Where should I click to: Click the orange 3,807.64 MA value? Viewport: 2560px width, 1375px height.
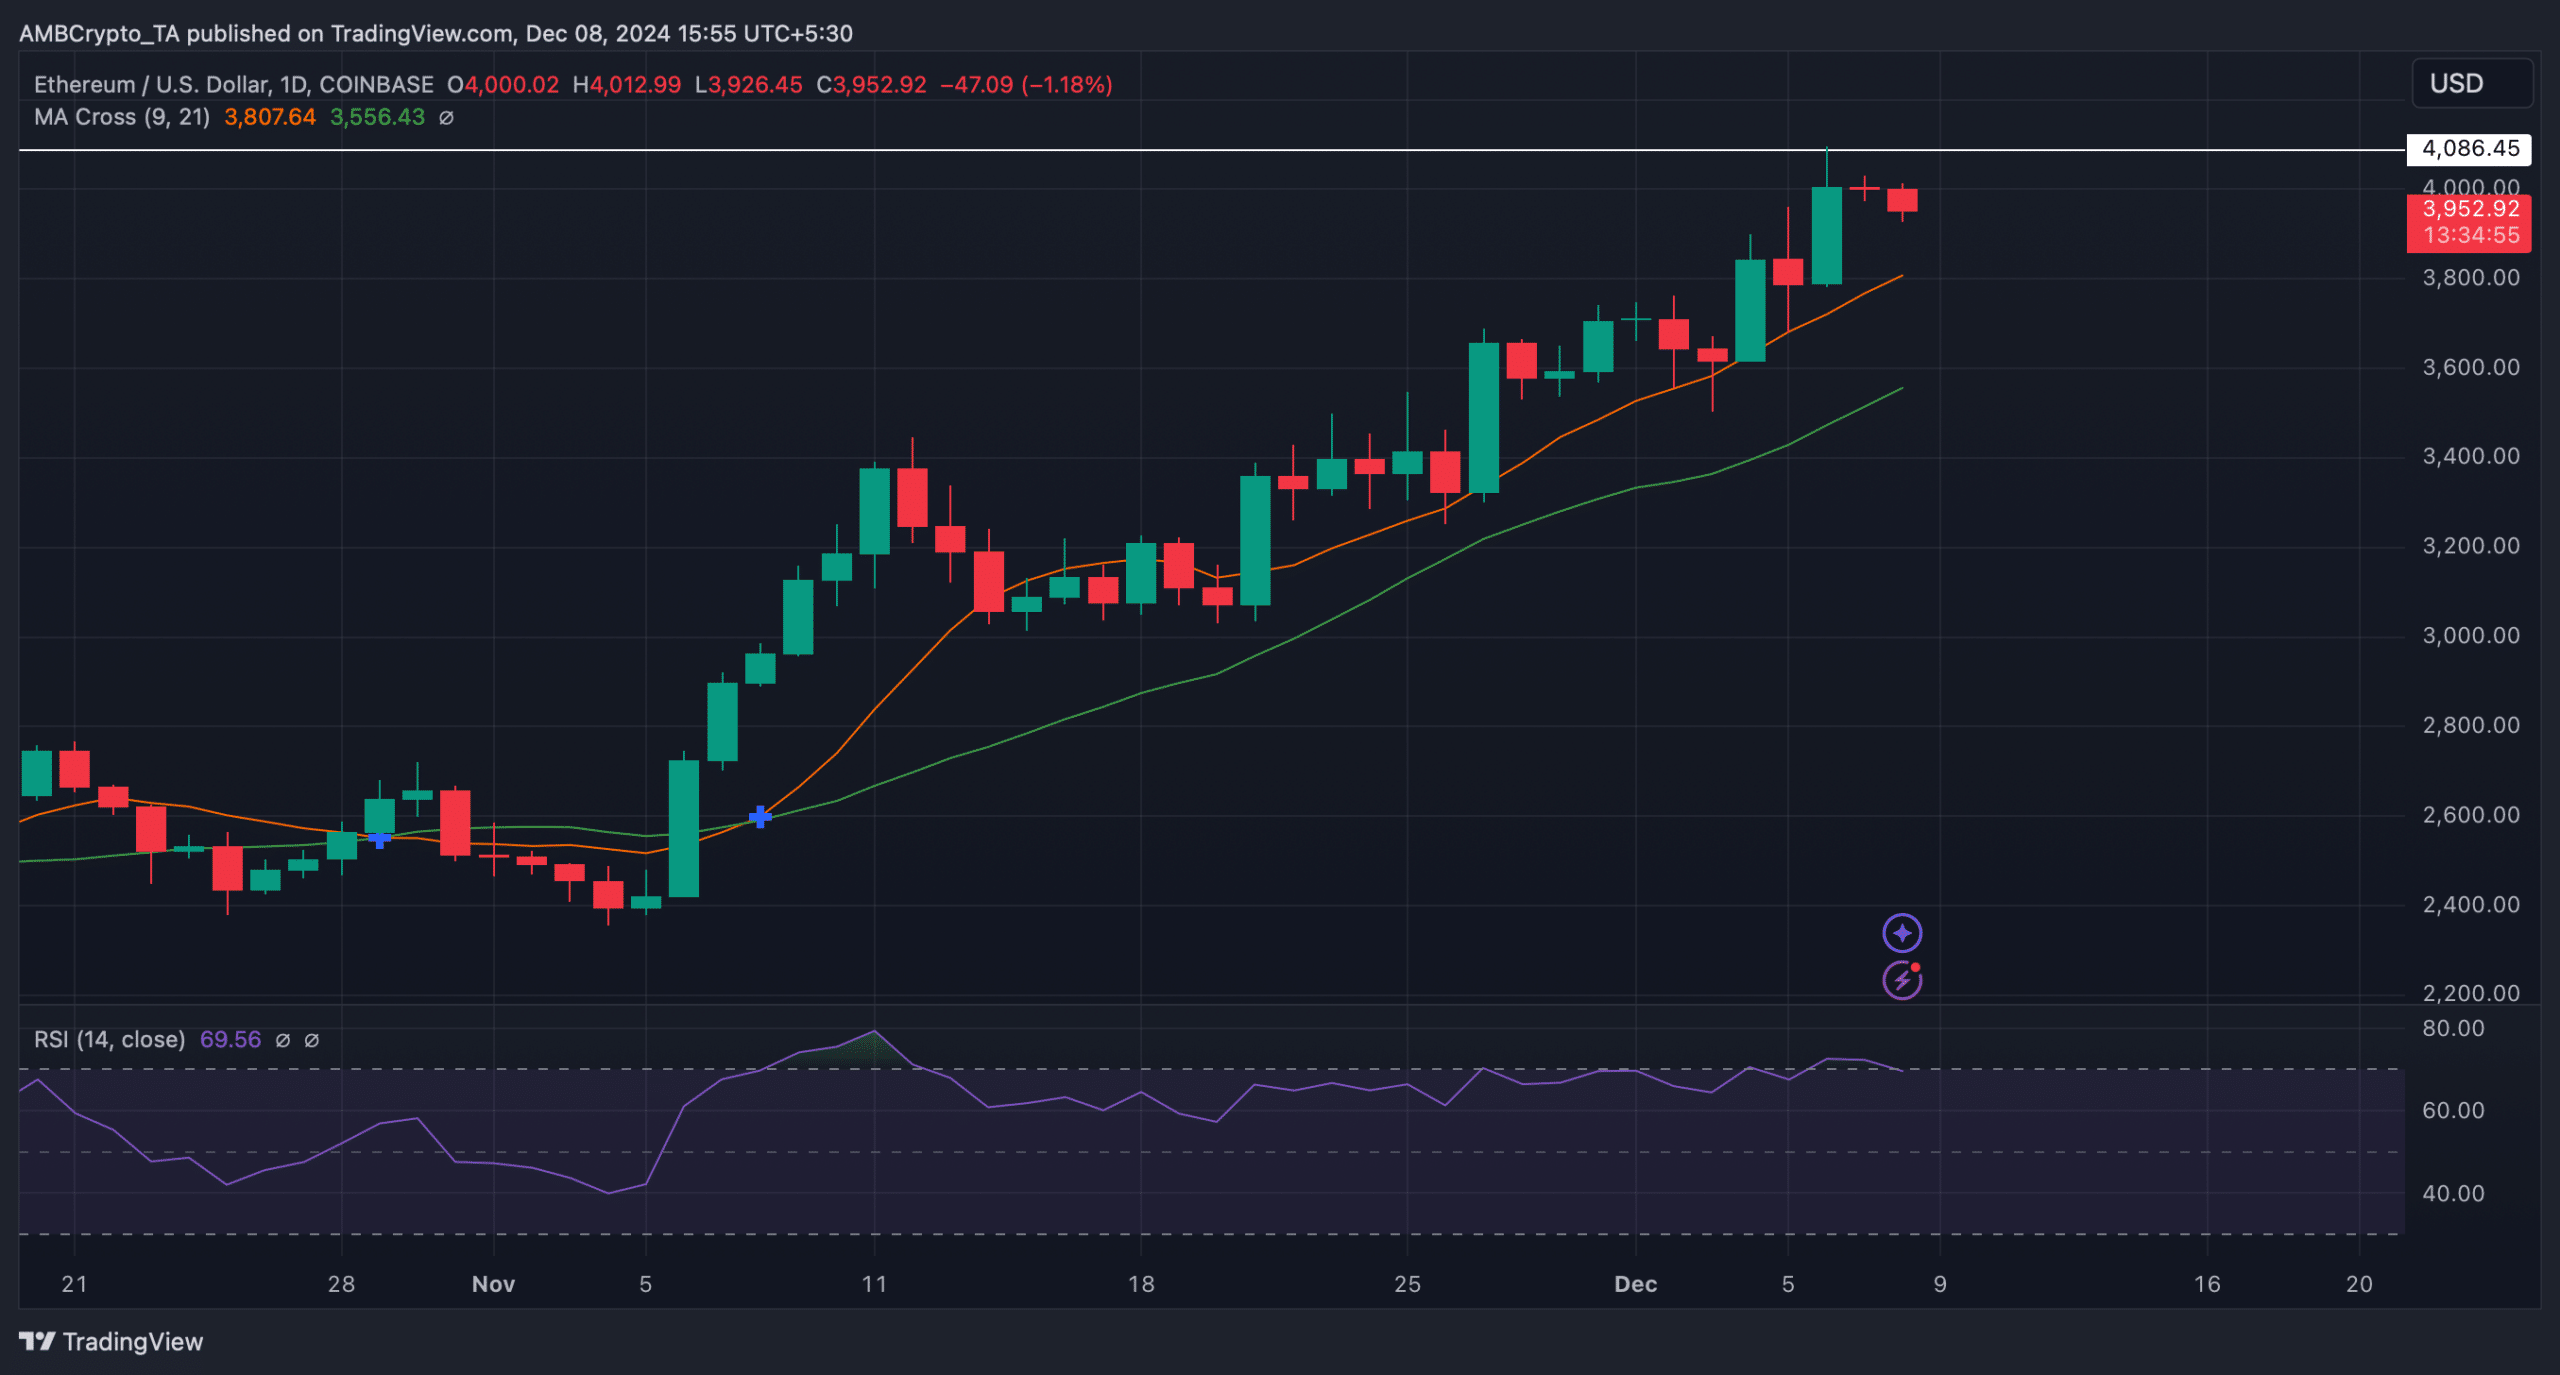point(270,117)
